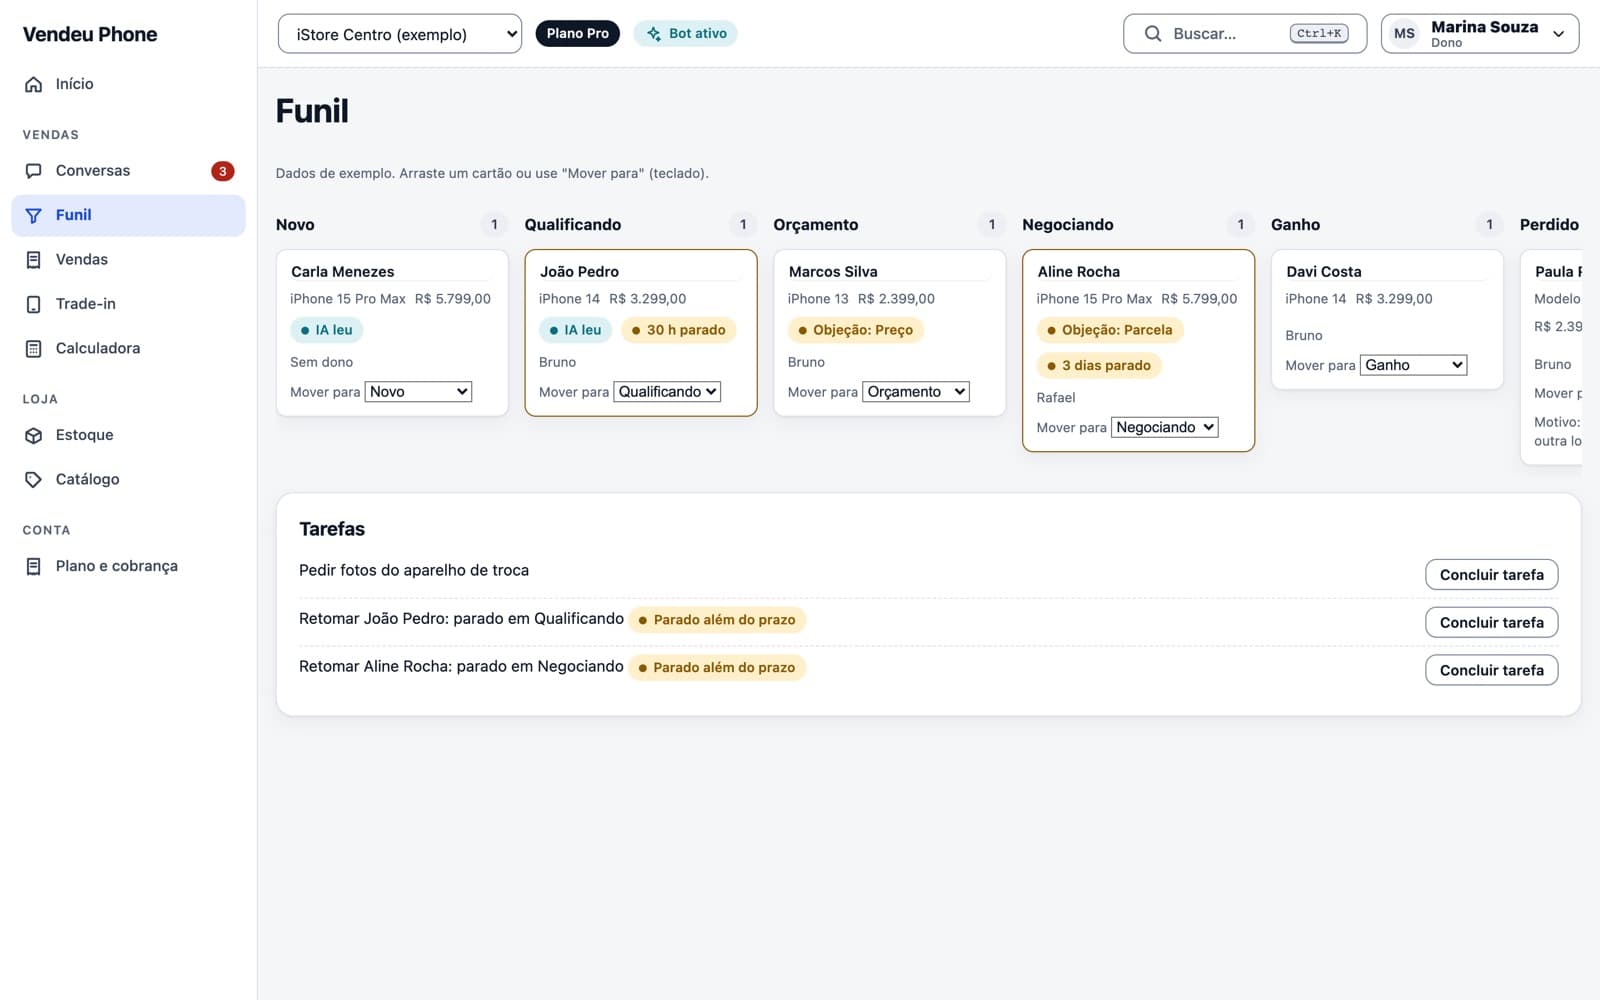The image size is (1600, 1000).
Task: Expand the Marina Souza account menu
Action: click(1480, 34)
